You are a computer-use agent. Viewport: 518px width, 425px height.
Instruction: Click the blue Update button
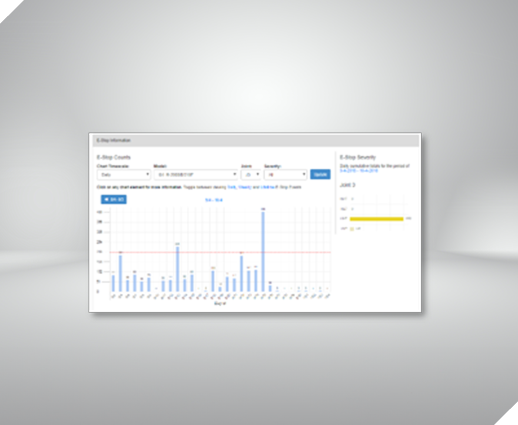[x=320, y=174]
